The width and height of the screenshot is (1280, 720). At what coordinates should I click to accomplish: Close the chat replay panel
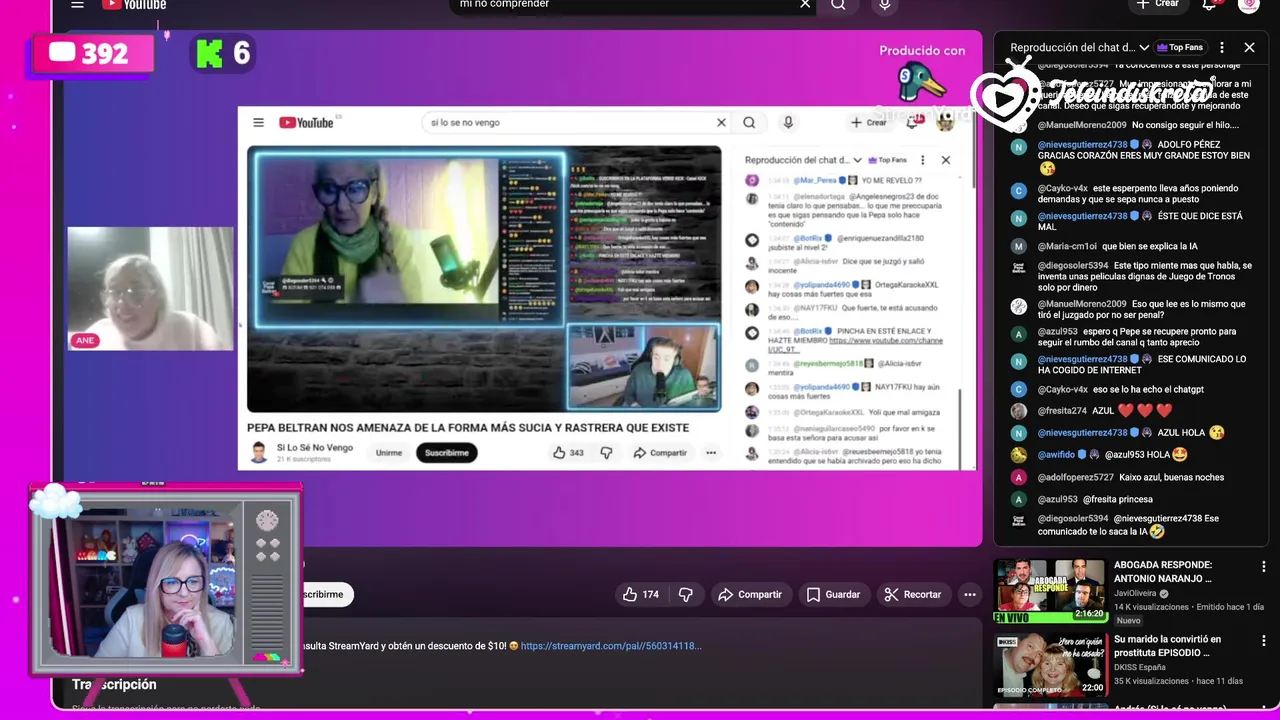click(1249, 47)
